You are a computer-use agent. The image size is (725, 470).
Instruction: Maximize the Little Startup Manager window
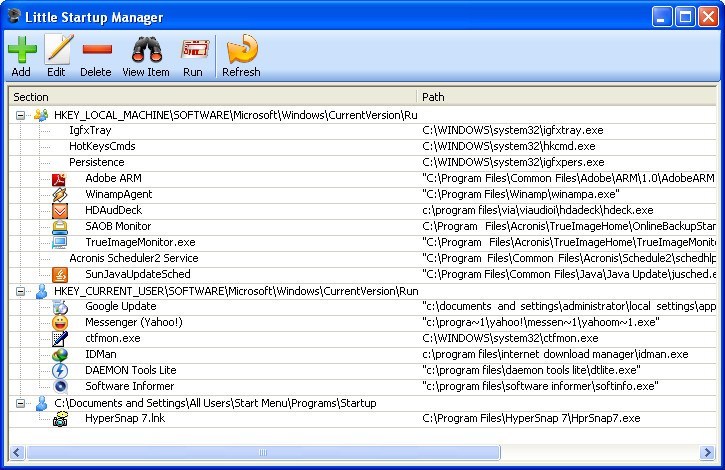click(685, 17)
